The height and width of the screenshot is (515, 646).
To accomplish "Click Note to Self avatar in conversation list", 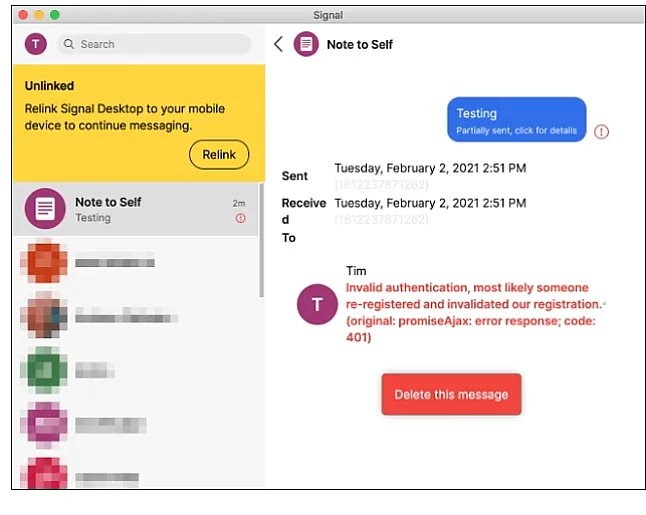I will (45, 209).
